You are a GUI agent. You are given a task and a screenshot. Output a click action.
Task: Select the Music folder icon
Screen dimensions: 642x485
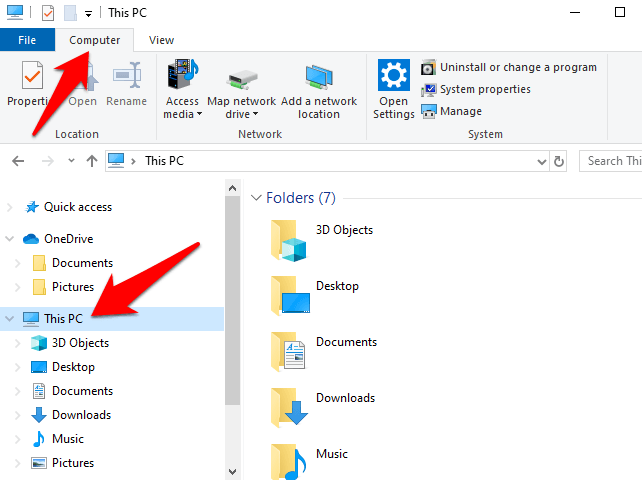[289, 462]
